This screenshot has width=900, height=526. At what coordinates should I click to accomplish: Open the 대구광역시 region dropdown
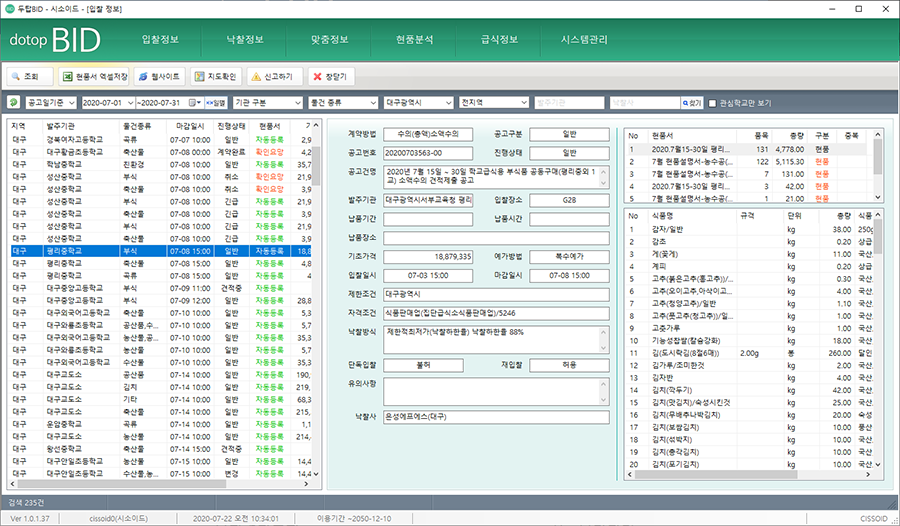[418, 102]
